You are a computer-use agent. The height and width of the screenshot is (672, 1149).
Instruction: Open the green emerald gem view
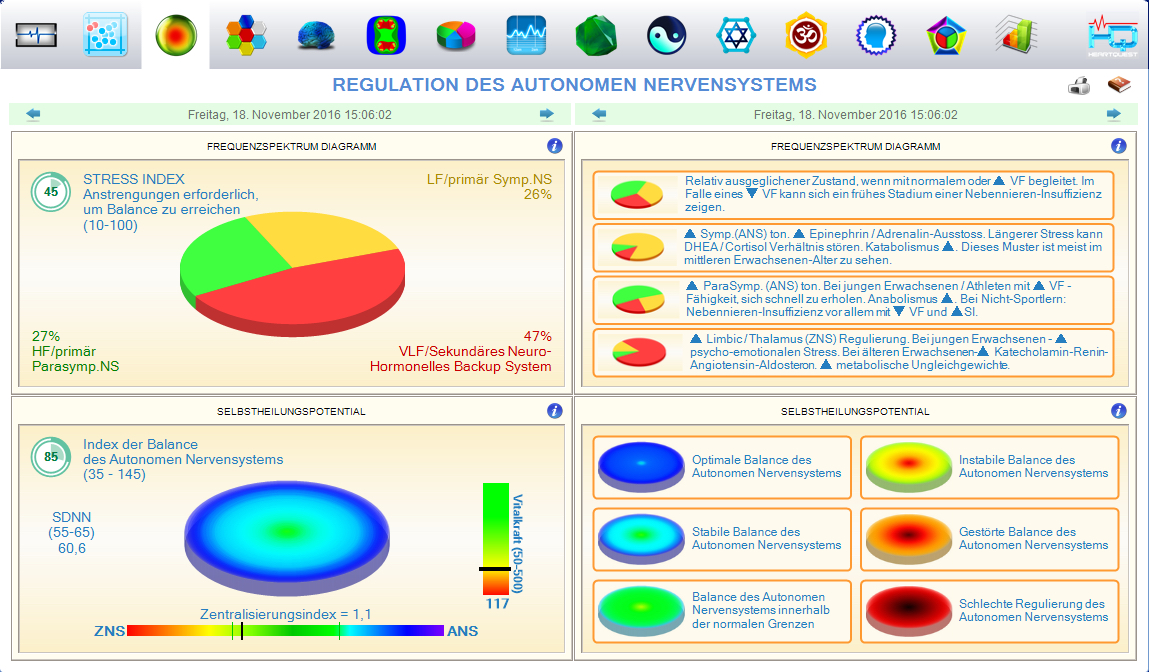(x=595, y=36)
